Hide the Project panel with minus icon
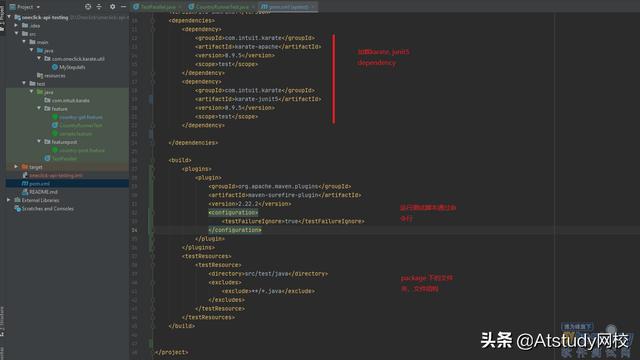The height and width of the screenshot is (360, 640). point(123,7)
